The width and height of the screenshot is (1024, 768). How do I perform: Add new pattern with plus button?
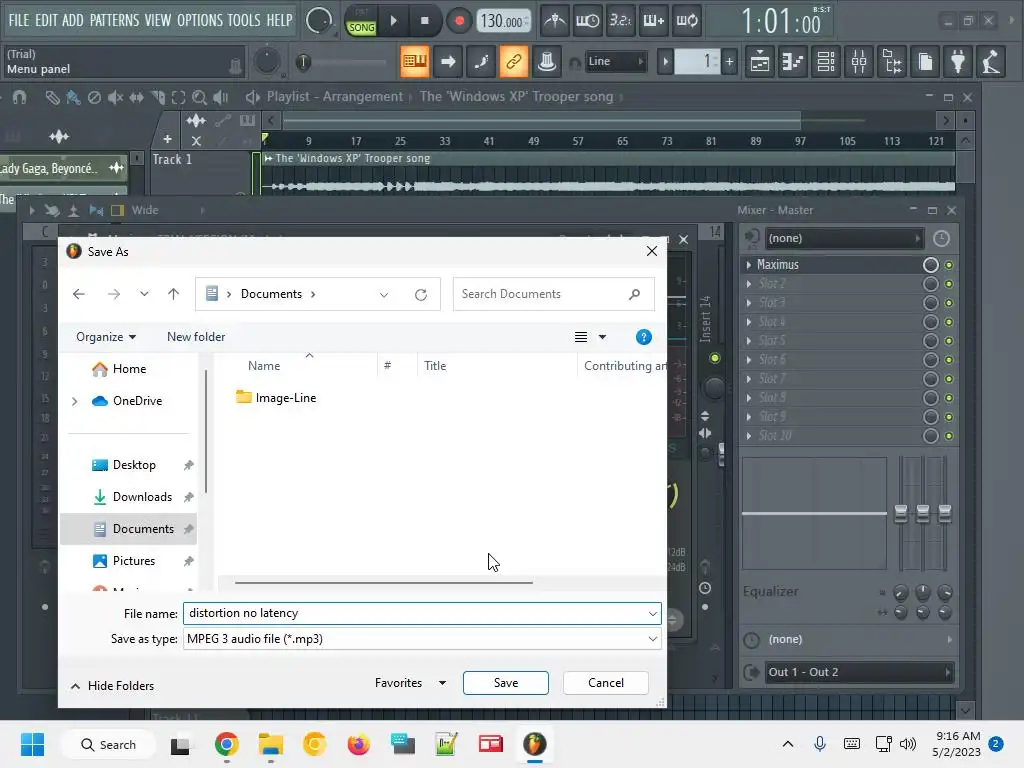[x=729, y=62]
